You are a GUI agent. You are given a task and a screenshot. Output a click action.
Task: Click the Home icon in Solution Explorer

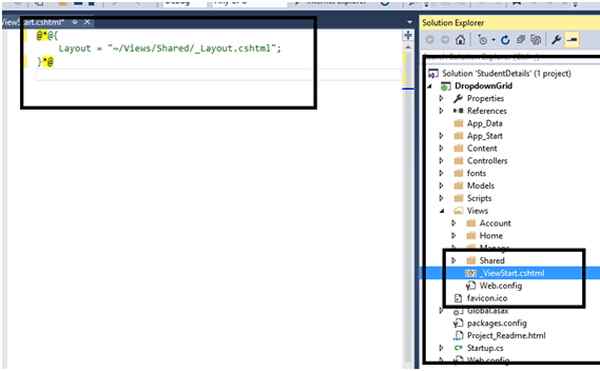[460, 40]
